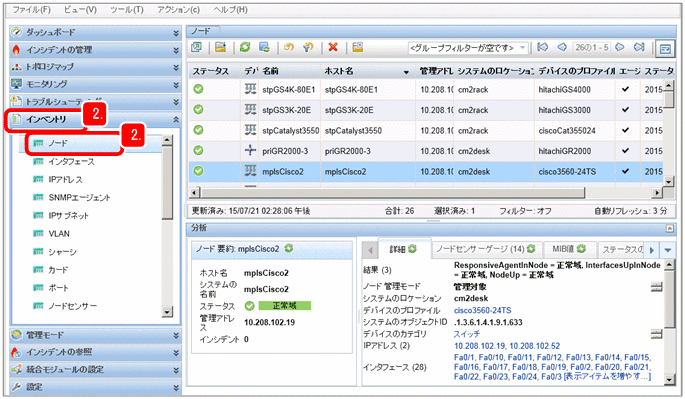
Task: Expand the ダッシュボード workspace
Action: pyautogui.click(x=176, y=33)
